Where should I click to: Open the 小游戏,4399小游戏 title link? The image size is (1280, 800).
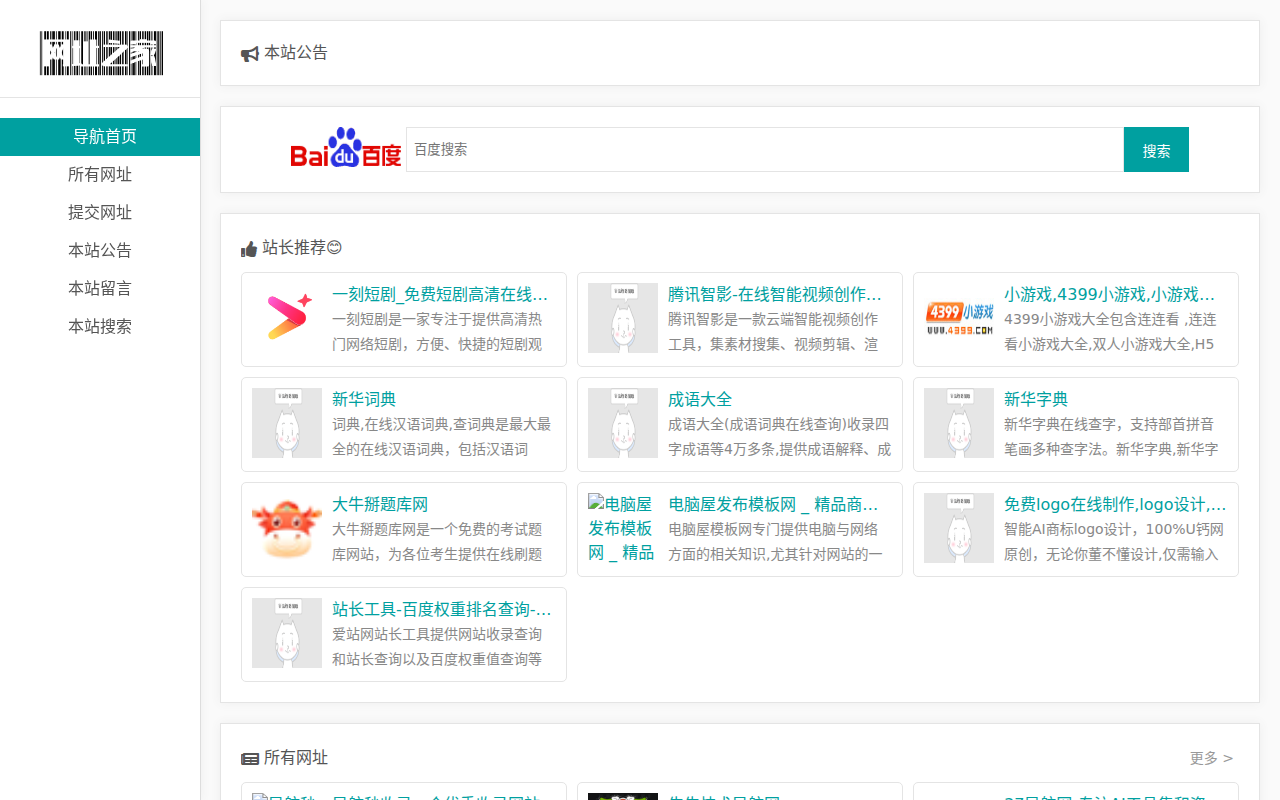pos(1112,295)
